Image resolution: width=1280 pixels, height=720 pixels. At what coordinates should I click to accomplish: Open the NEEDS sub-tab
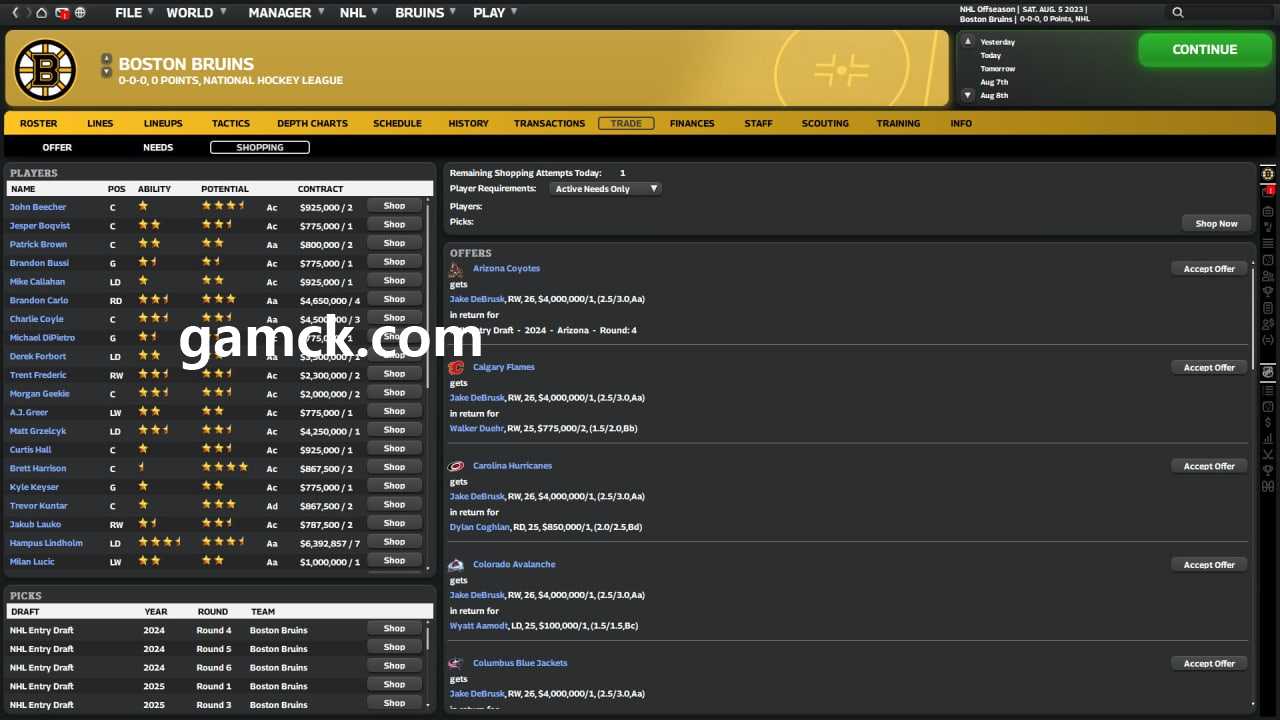[x=158, y=147]
